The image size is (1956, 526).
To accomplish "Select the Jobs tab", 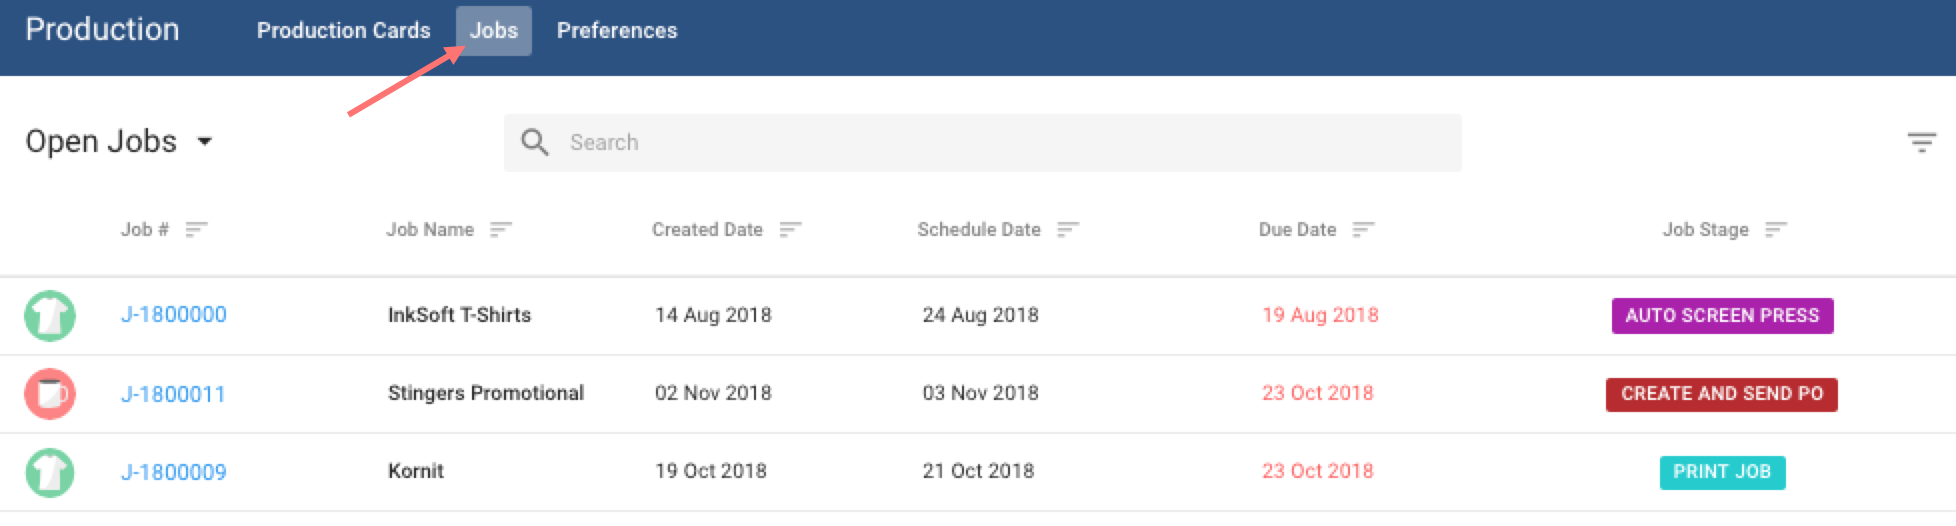I will point(494,31).
